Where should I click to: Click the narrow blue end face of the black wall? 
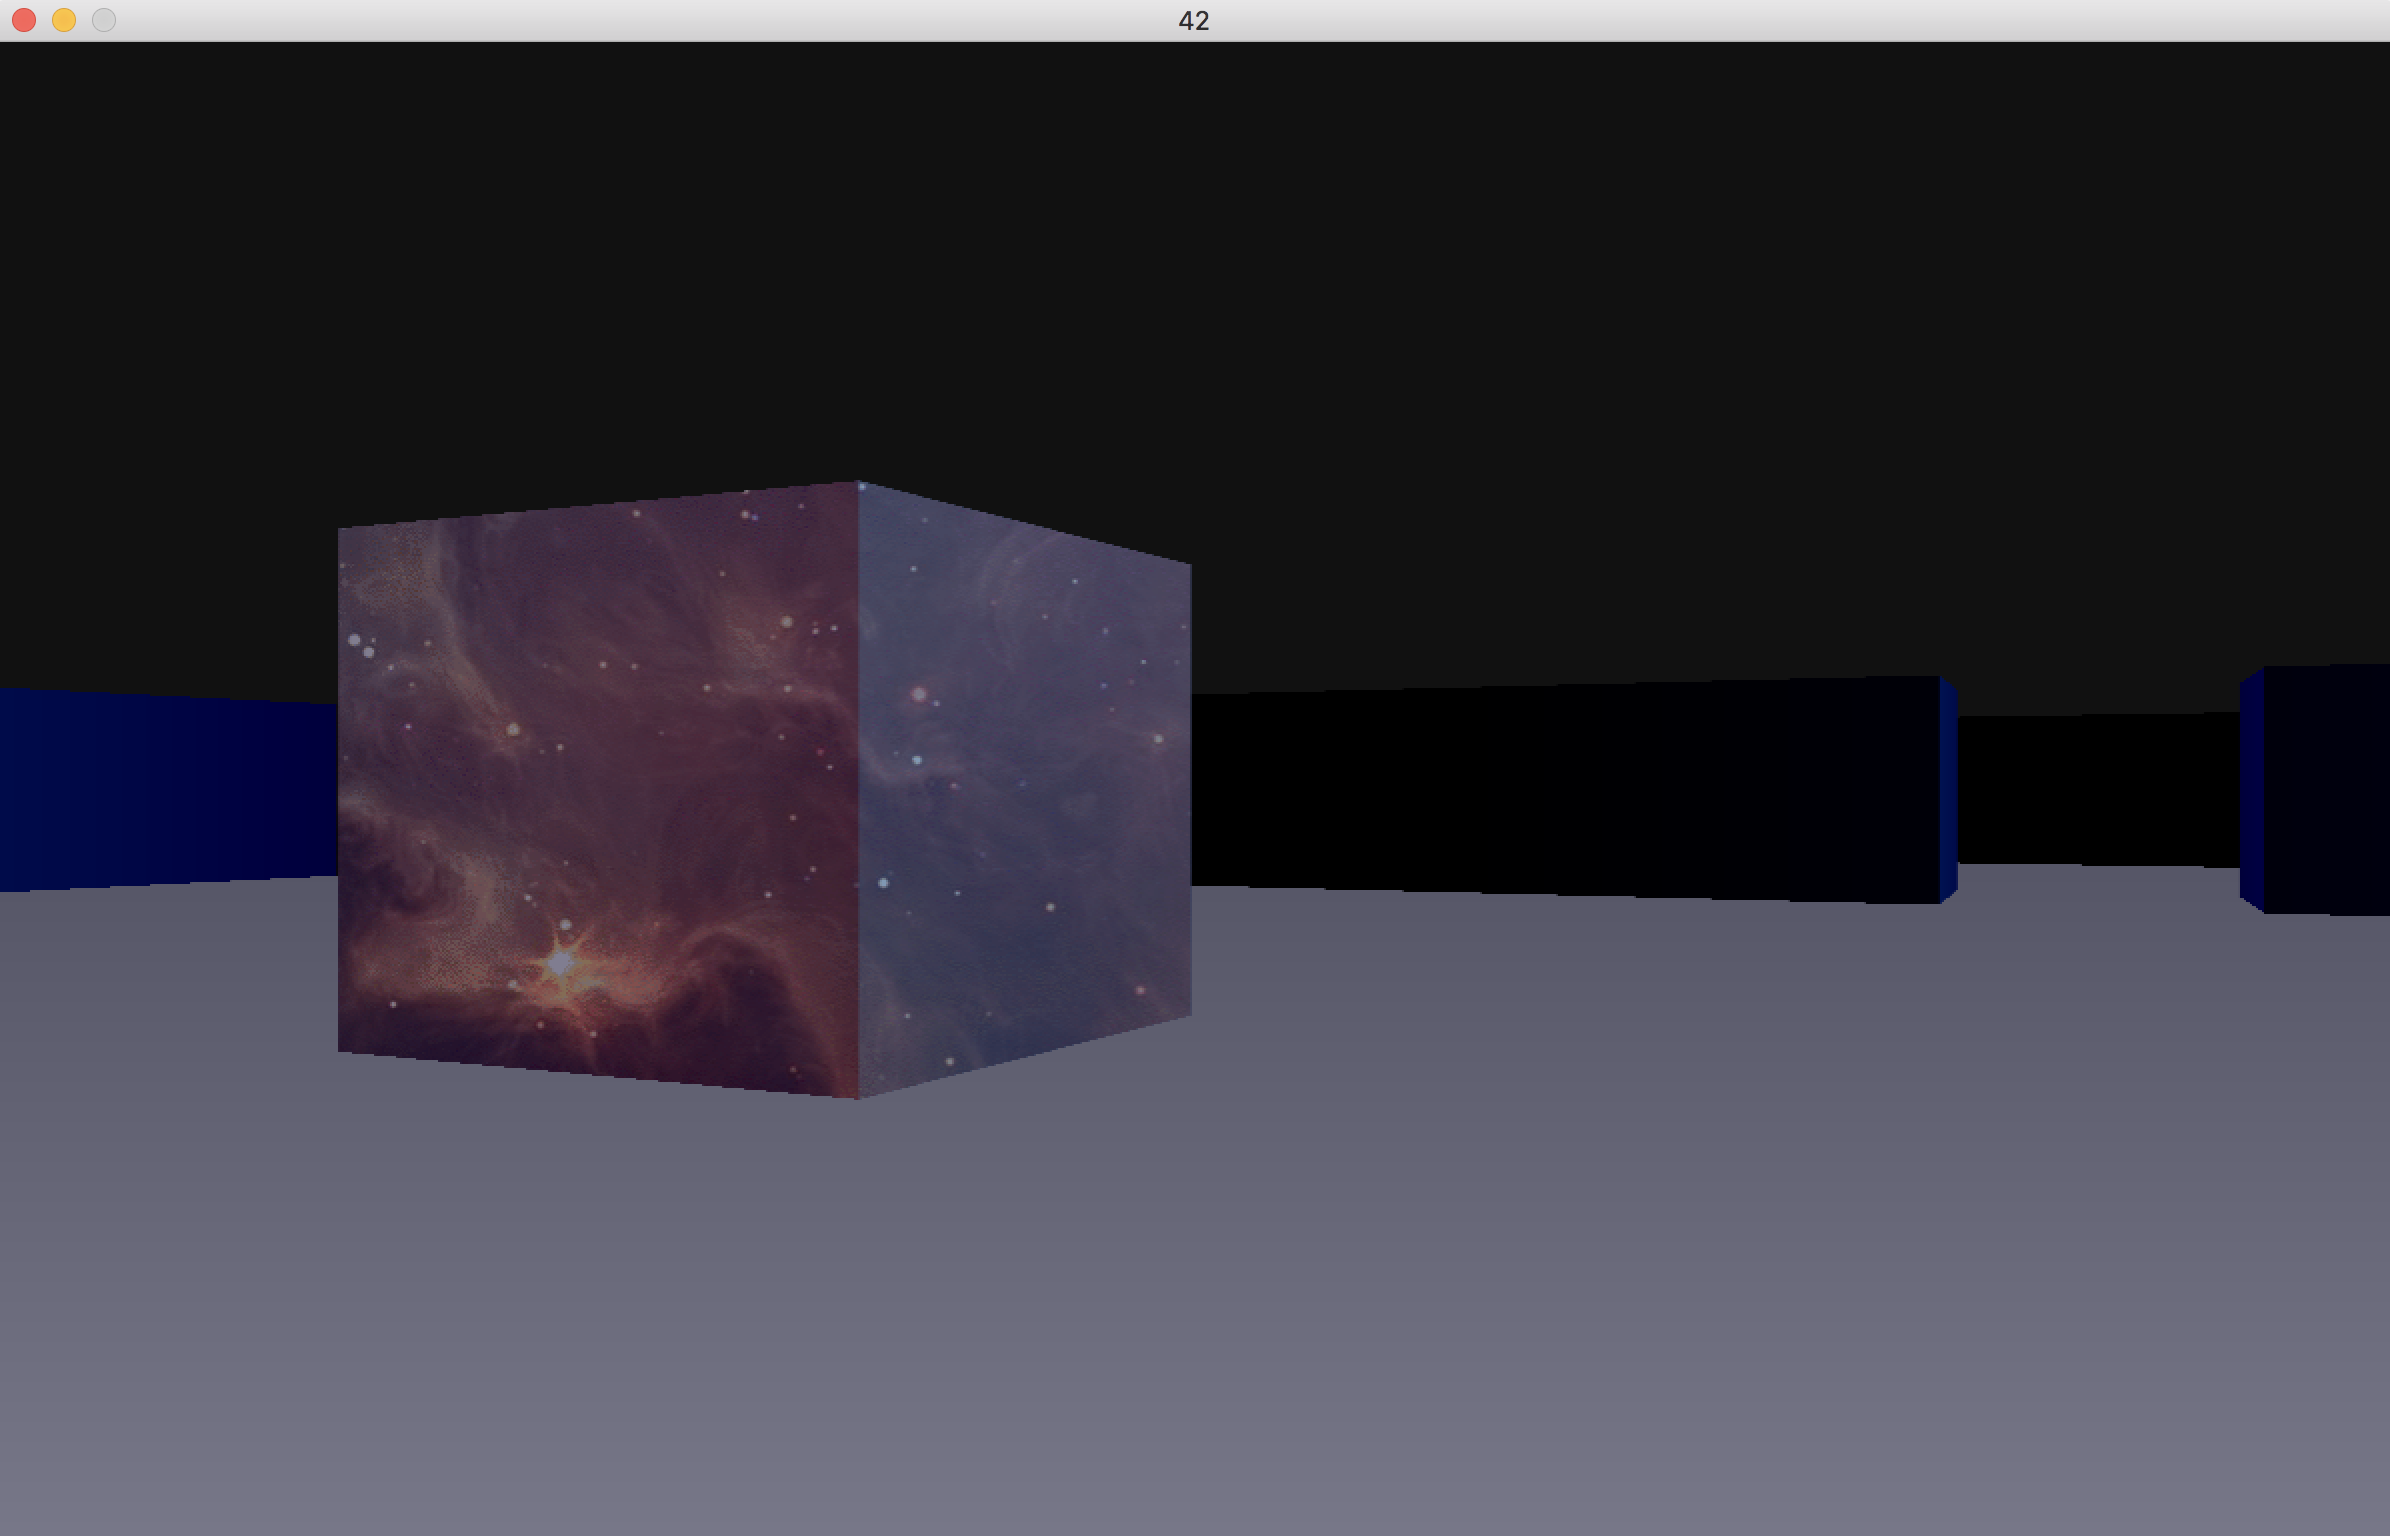[x=1948, y=790]
